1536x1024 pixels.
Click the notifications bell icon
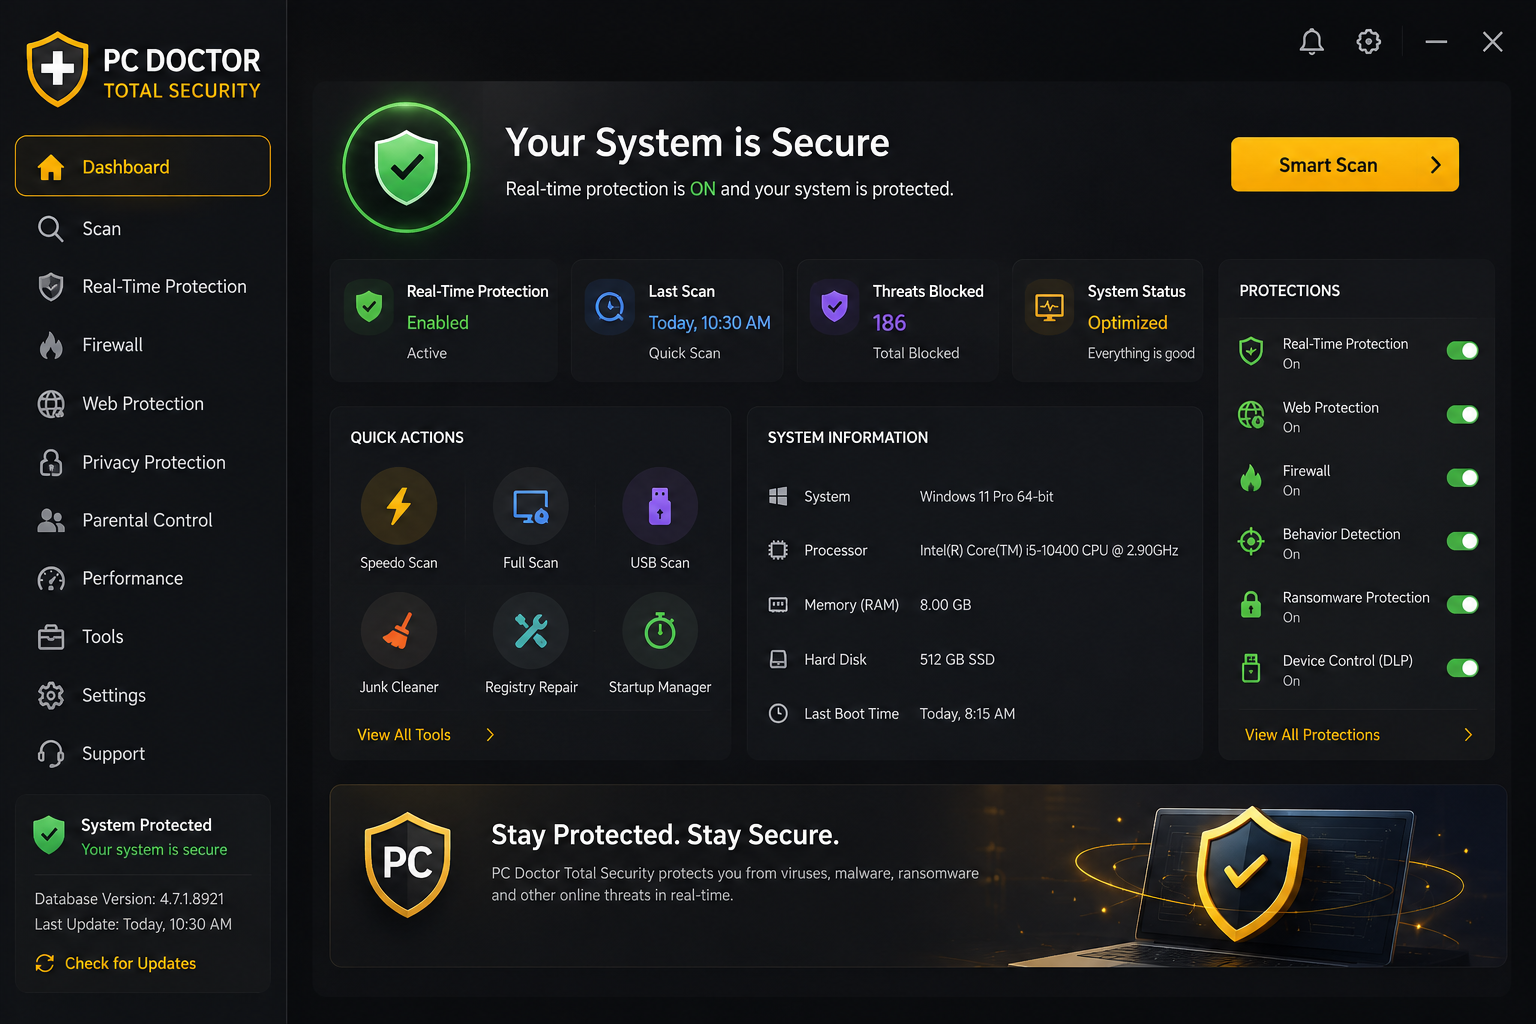1311,42
